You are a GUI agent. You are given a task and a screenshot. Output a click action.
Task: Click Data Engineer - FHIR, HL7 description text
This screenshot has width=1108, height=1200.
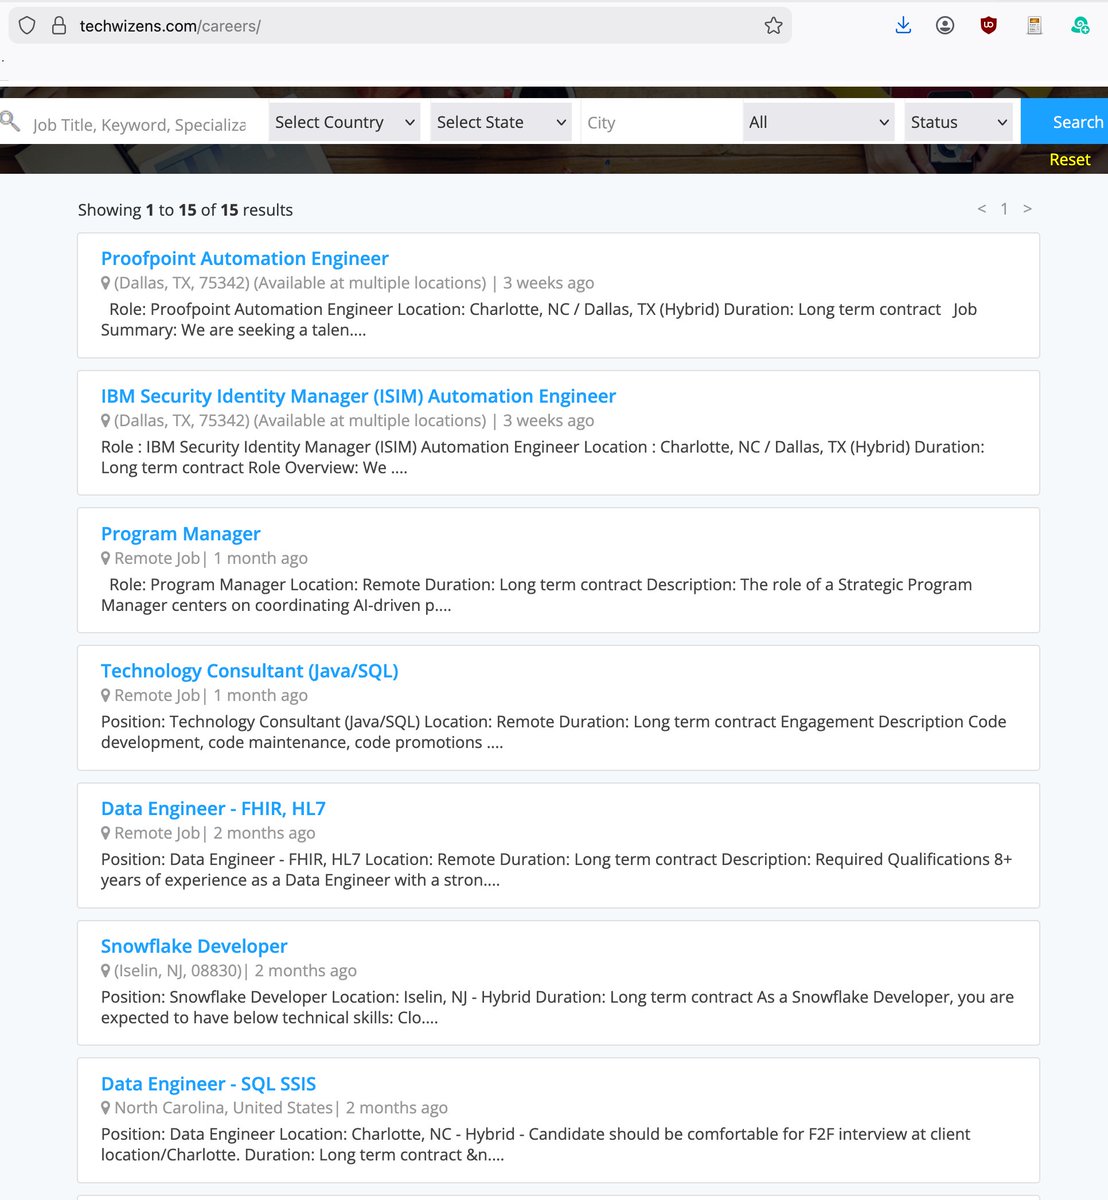pos(556,870)
